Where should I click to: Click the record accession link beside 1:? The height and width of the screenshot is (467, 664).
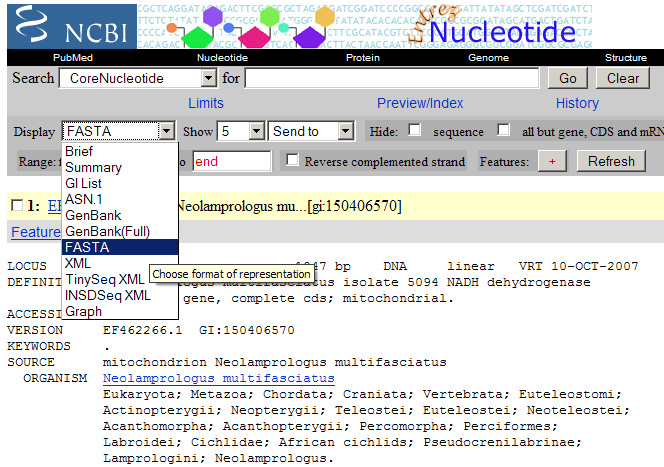coord(55,206)
